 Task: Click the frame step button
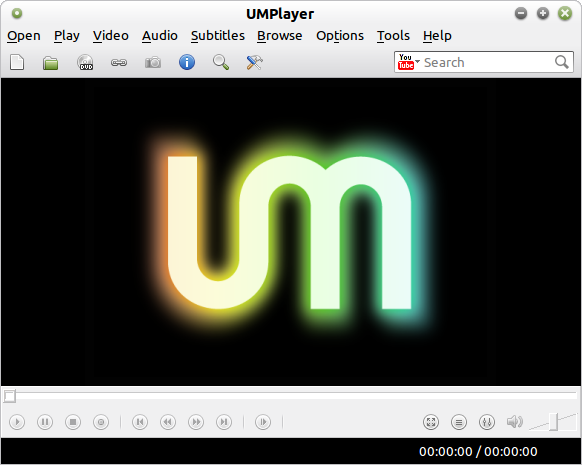[x=263, y=422]
